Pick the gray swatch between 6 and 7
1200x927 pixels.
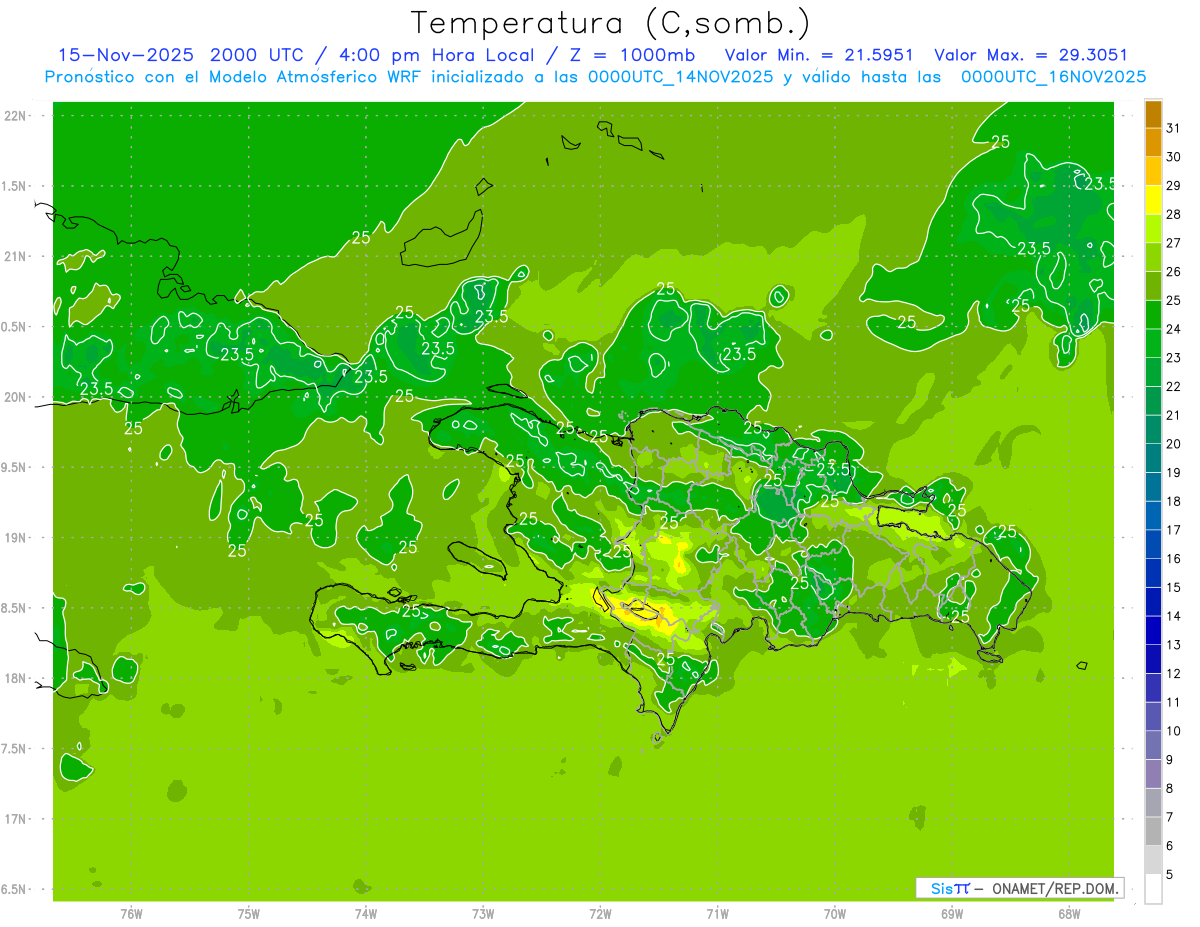(1153, 832)
